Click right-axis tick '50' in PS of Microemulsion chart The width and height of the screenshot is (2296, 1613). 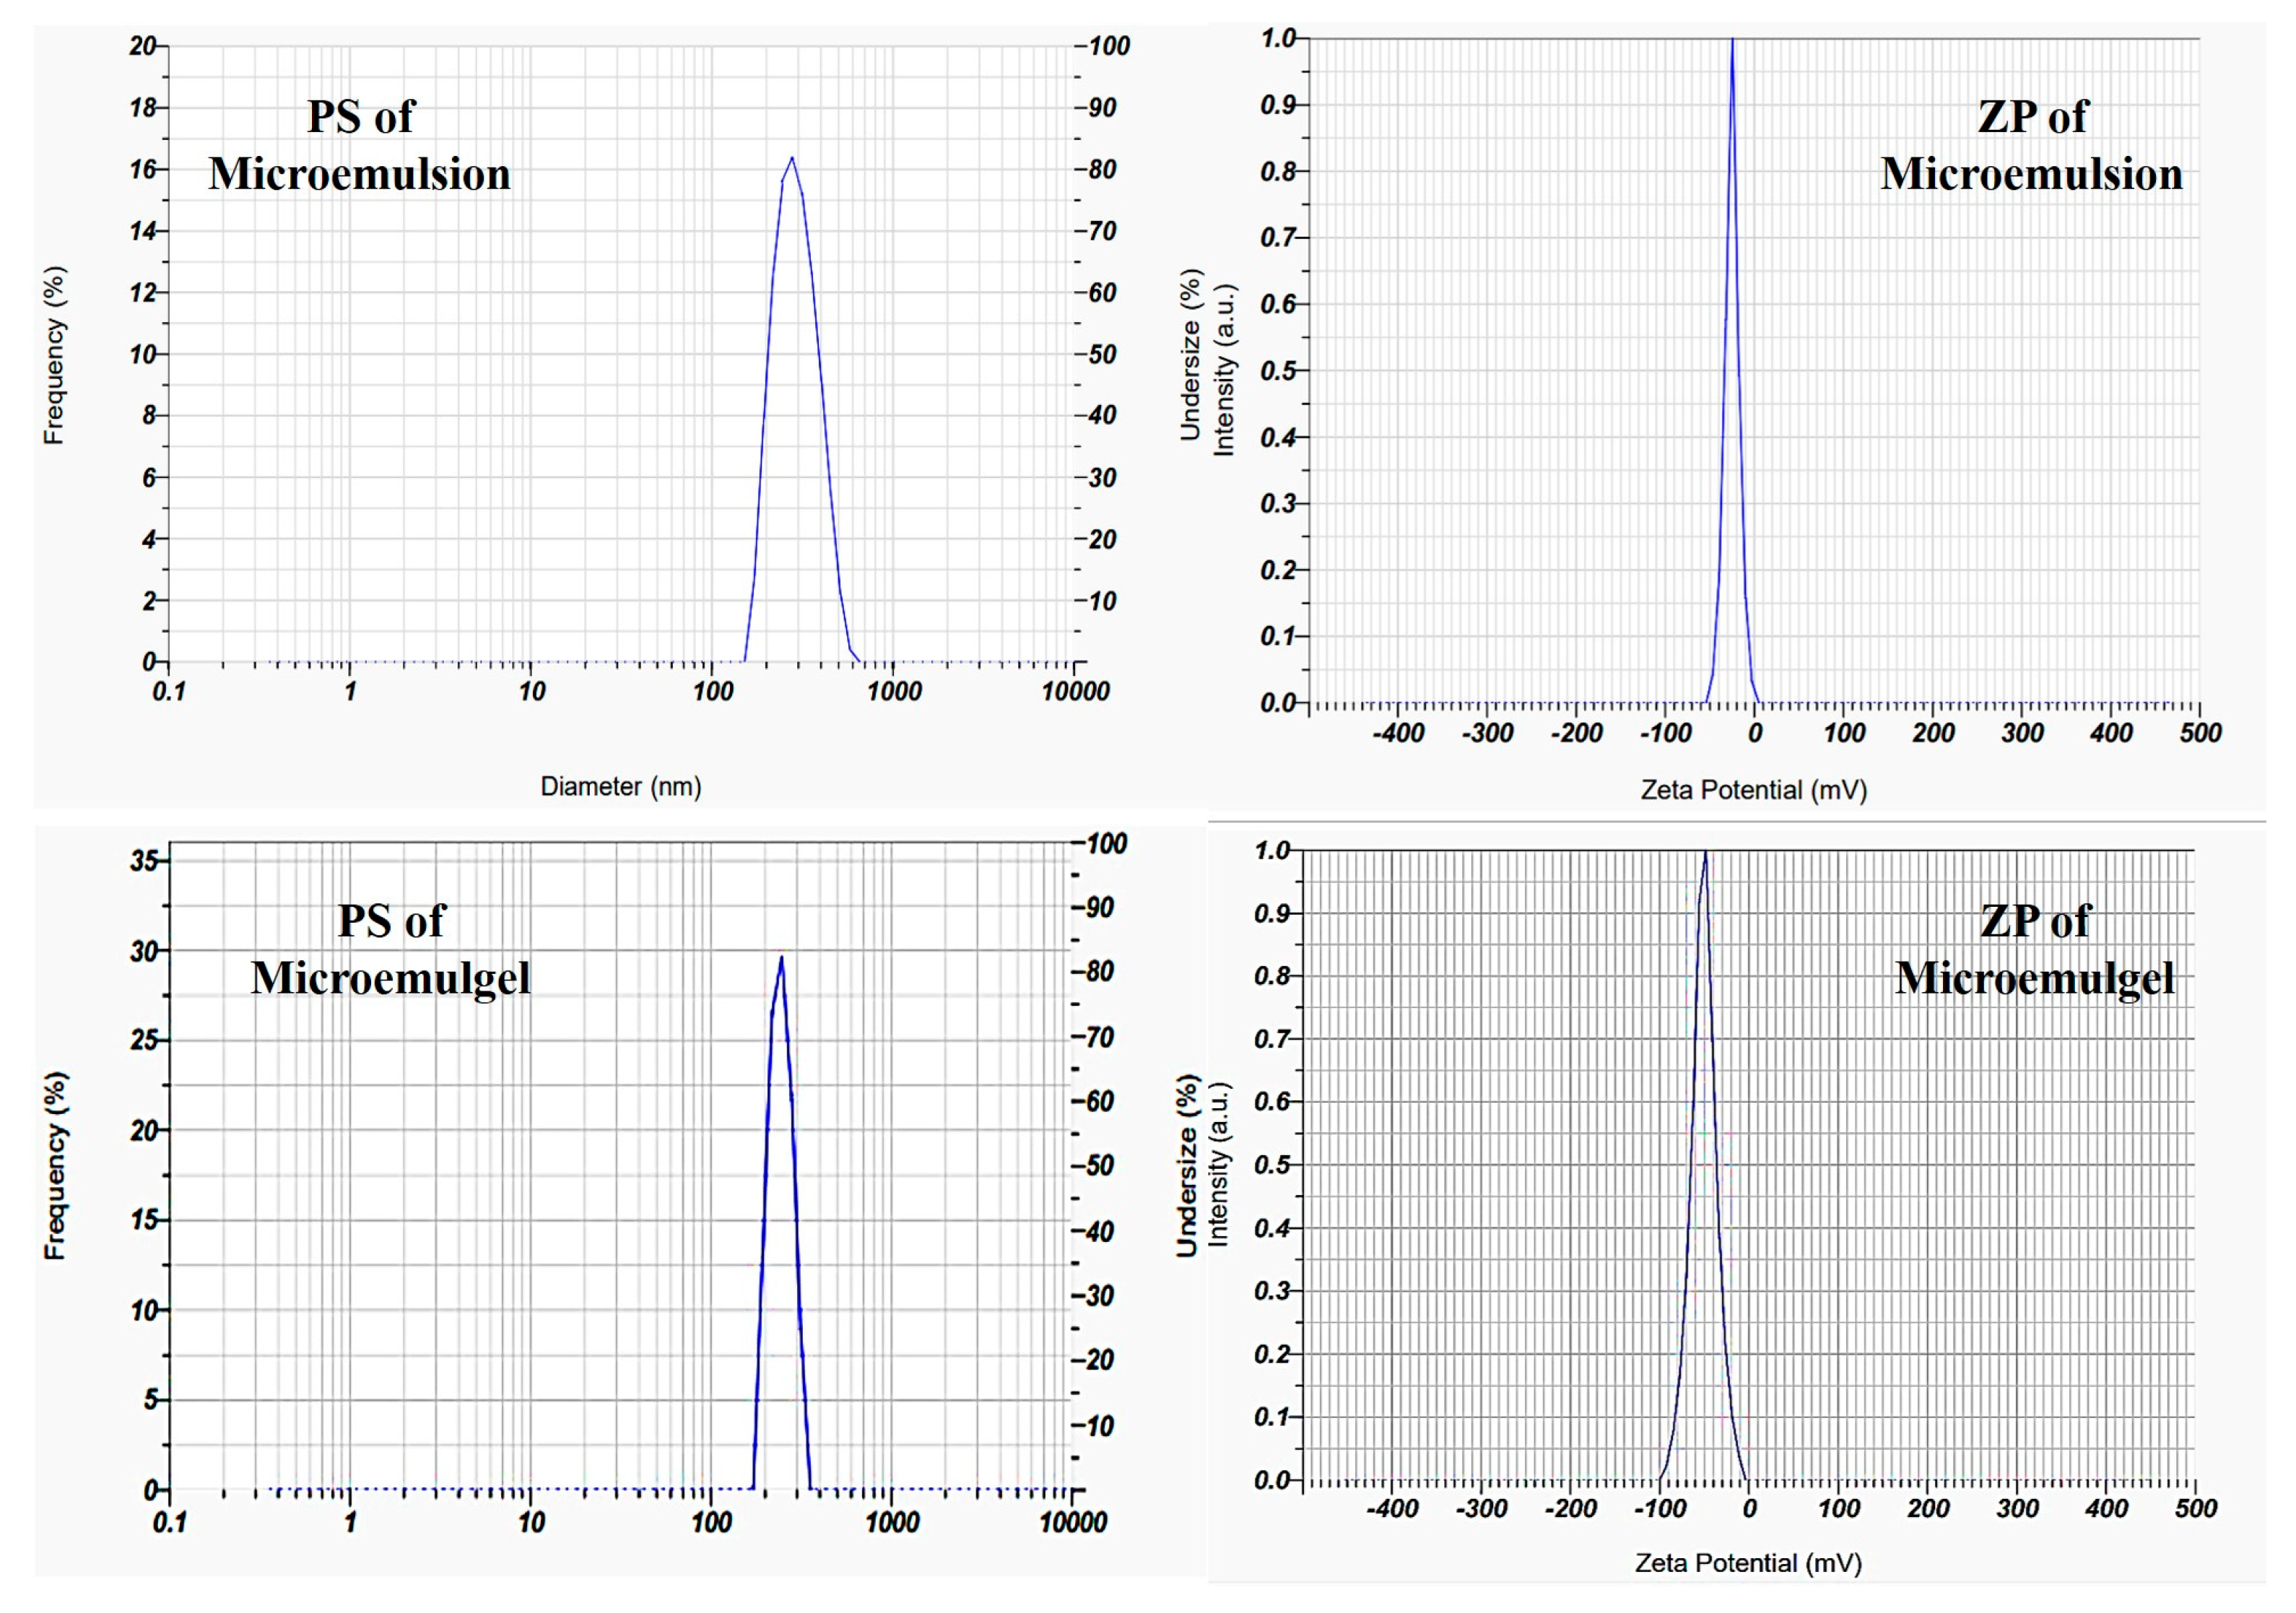(x=1102, y=355)
